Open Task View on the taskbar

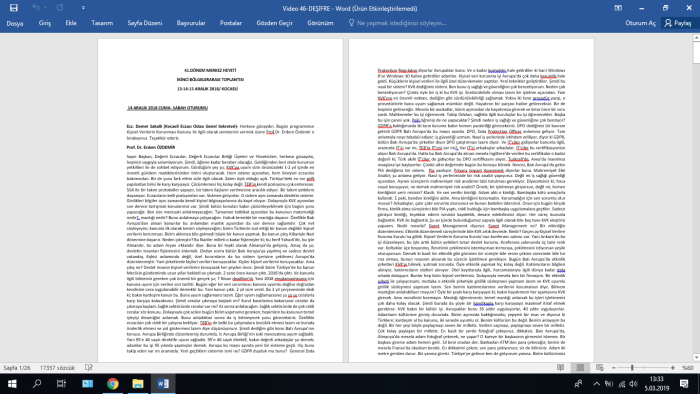(62, 384)
